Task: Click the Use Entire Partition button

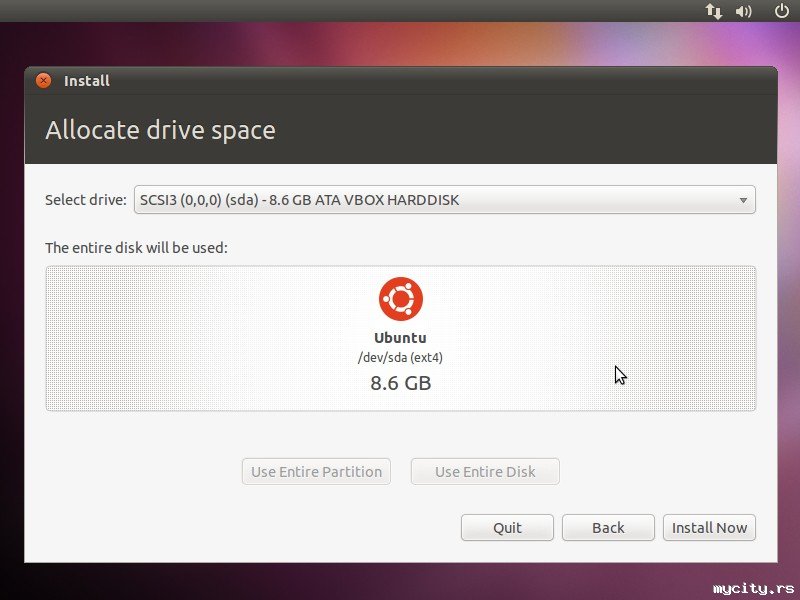Action: pos(316,471)
